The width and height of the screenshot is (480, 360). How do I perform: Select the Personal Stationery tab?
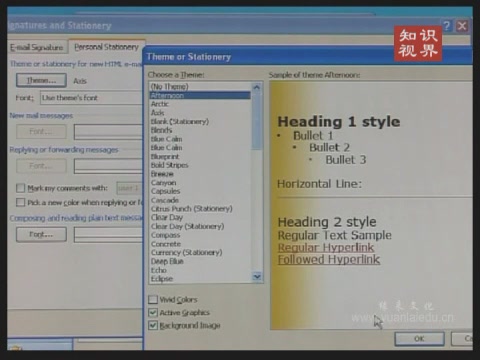pyautogui.click(x=106, y=47)
